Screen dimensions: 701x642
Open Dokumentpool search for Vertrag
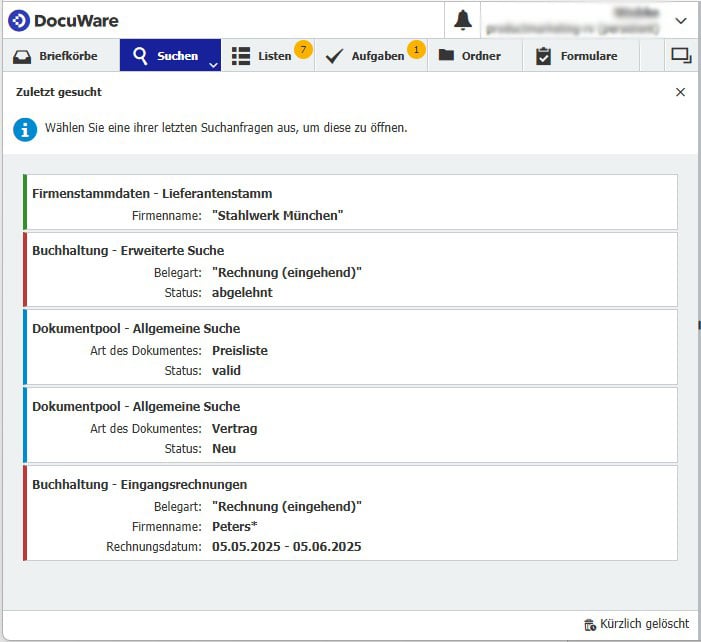click(x=350, y=425)
